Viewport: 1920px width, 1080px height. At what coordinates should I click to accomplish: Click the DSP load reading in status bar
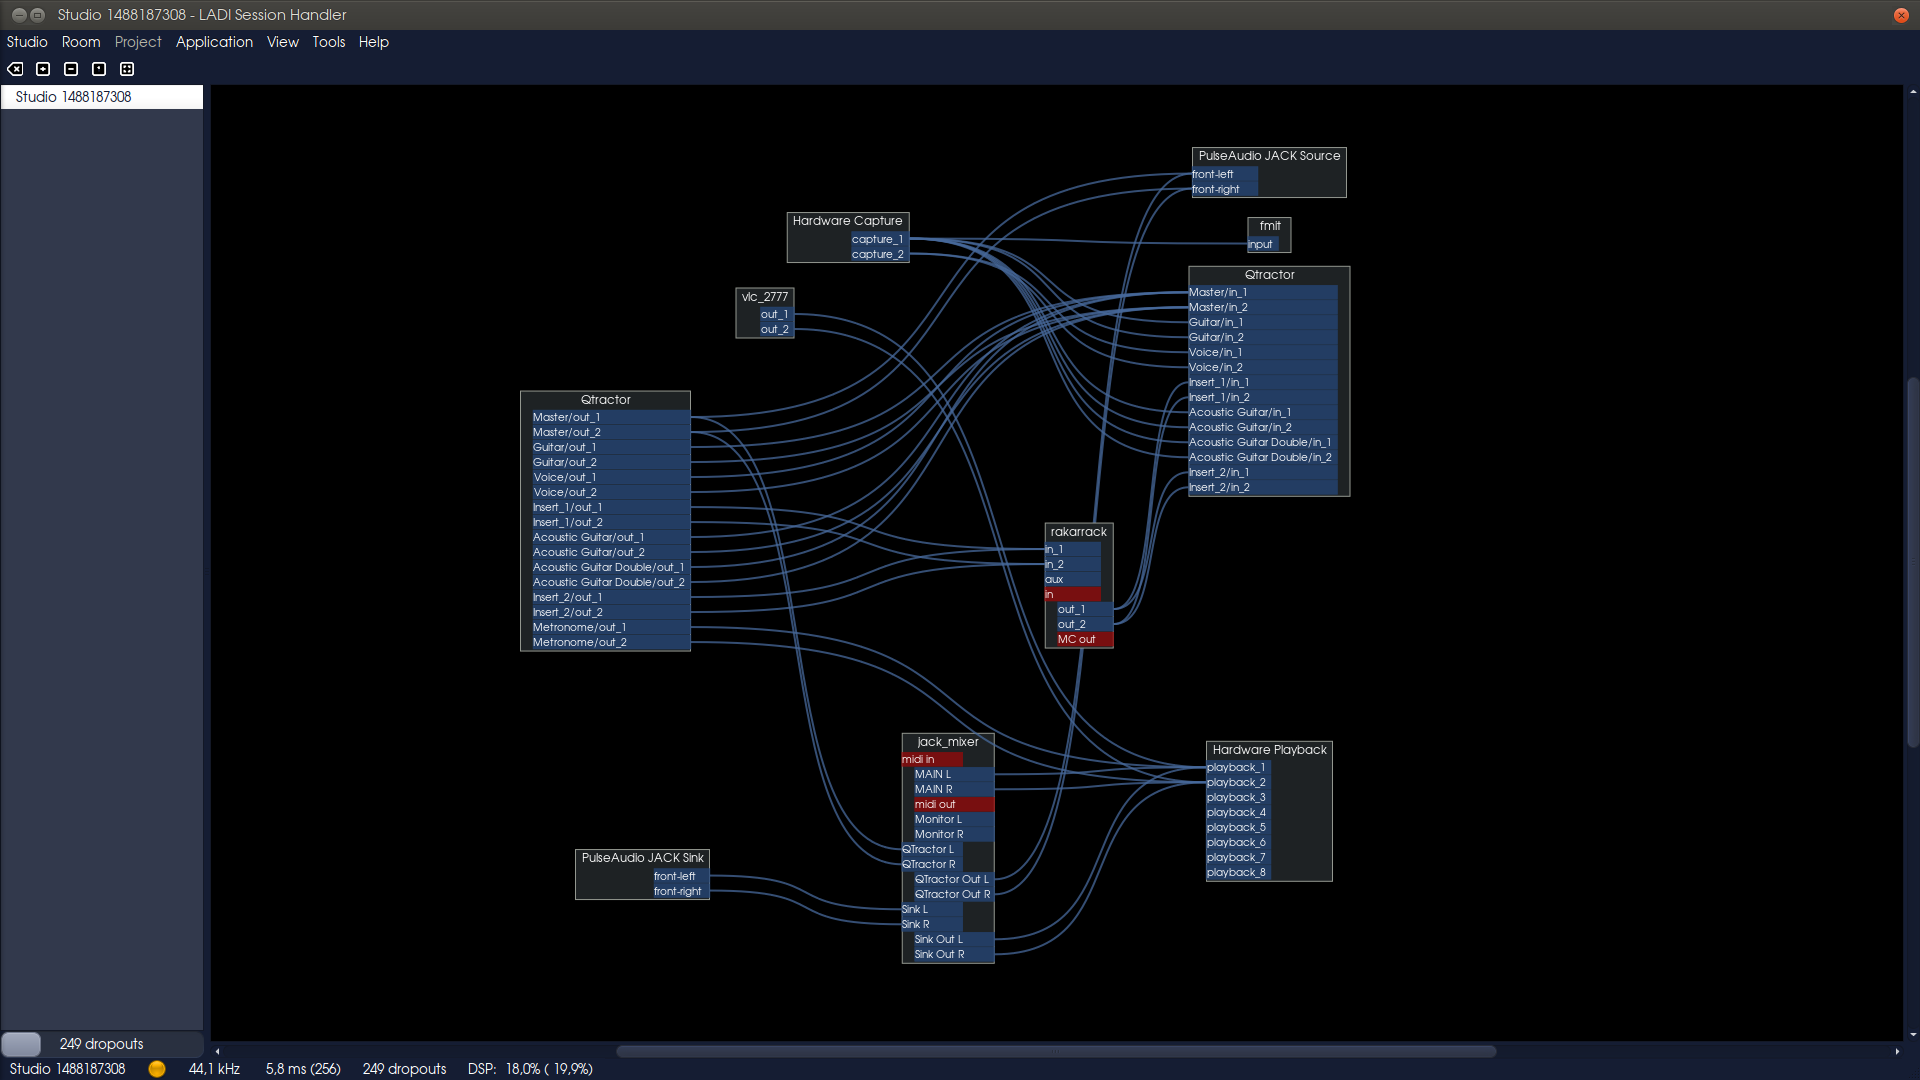[530, 1069]
